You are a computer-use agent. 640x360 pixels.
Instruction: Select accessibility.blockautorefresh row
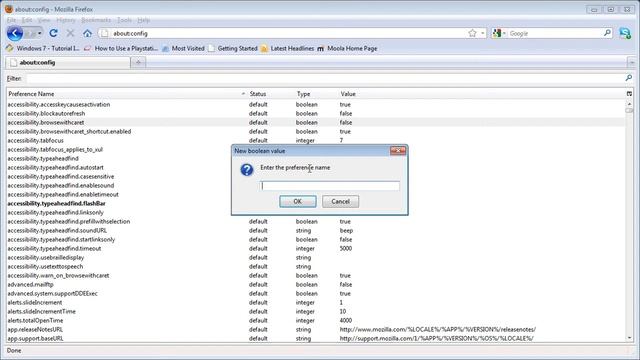(316, 113)
